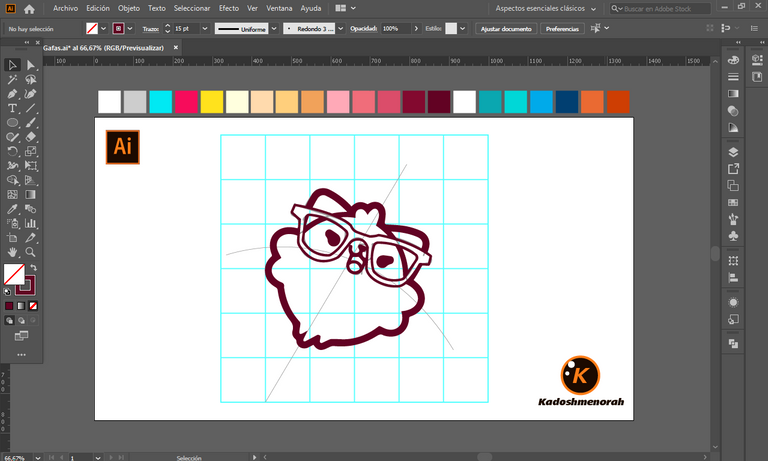This screenshot has height=461, width=768.
Task: Open the Align panel icon
Action: click(733, 278)
